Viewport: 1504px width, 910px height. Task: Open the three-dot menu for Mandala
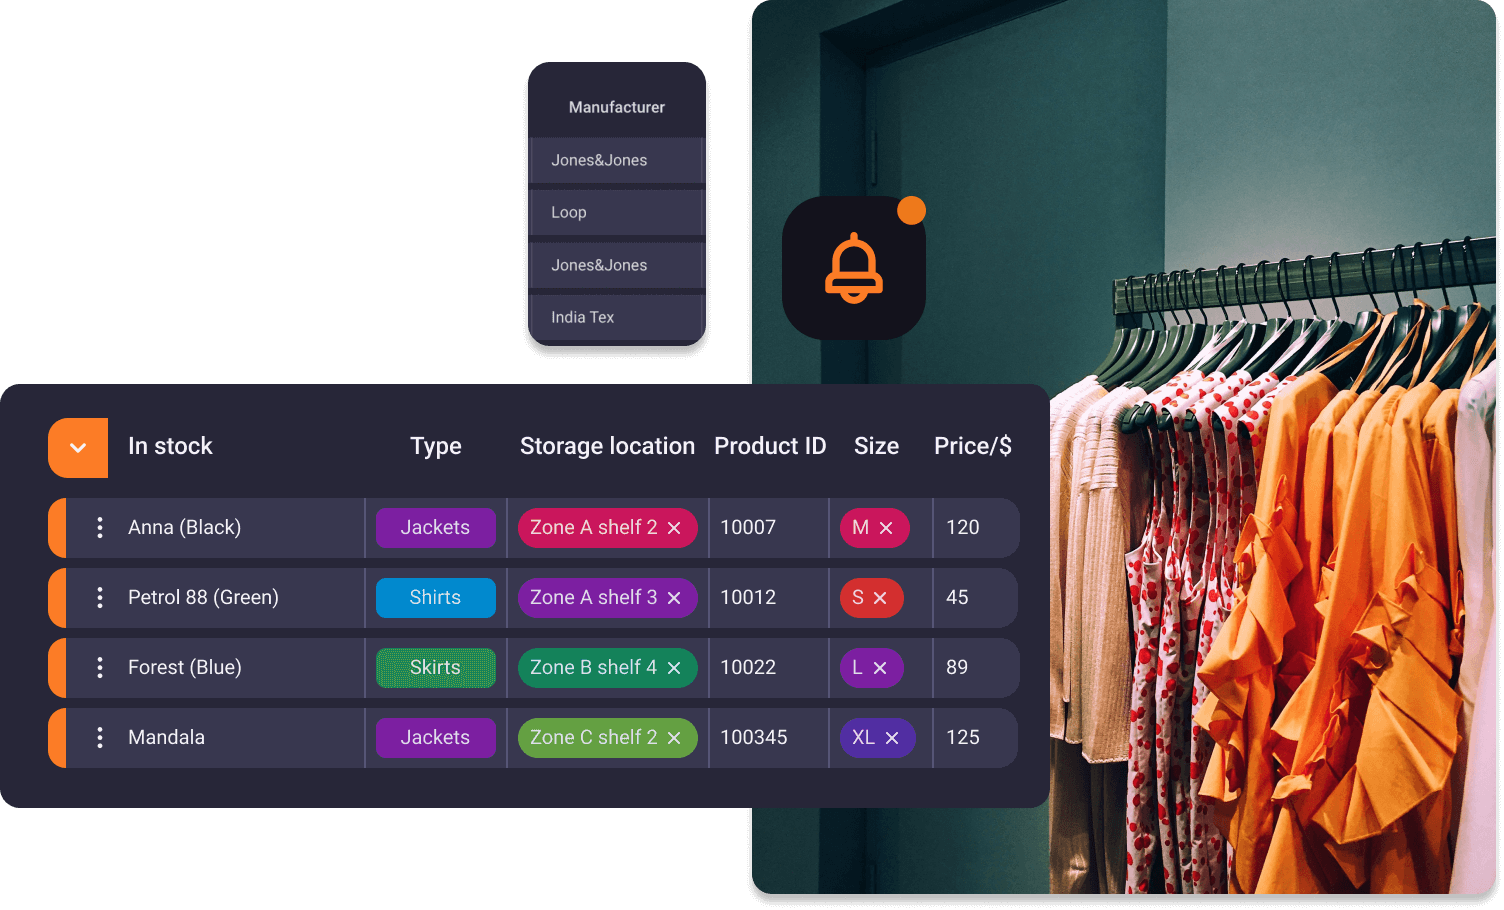coord(99,738)
